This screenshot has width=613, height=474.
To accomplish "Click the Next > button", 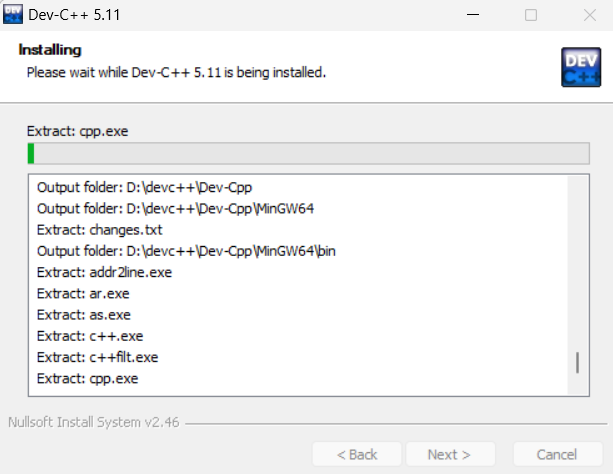I will tap(450, 454).
